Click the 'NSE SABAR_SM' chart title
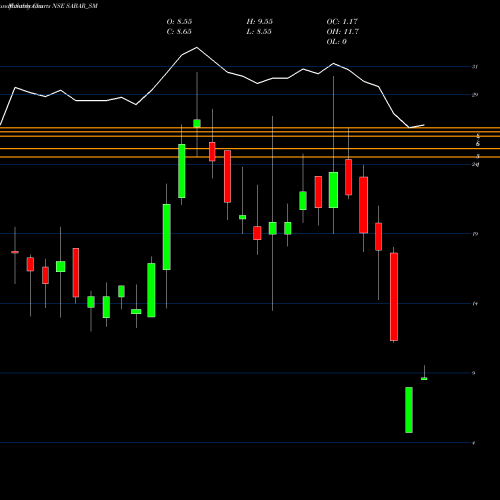 [x=75, y=6]
